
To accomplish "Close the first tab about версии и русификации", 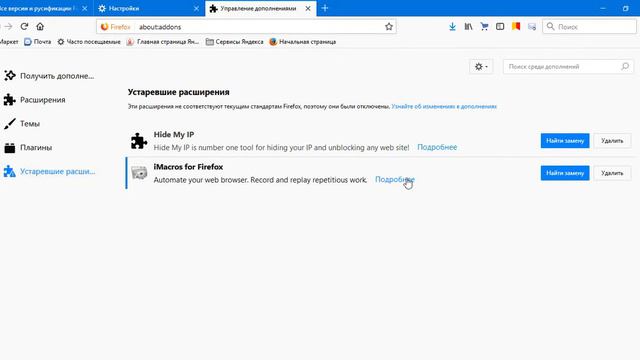I will pos(84,8).
